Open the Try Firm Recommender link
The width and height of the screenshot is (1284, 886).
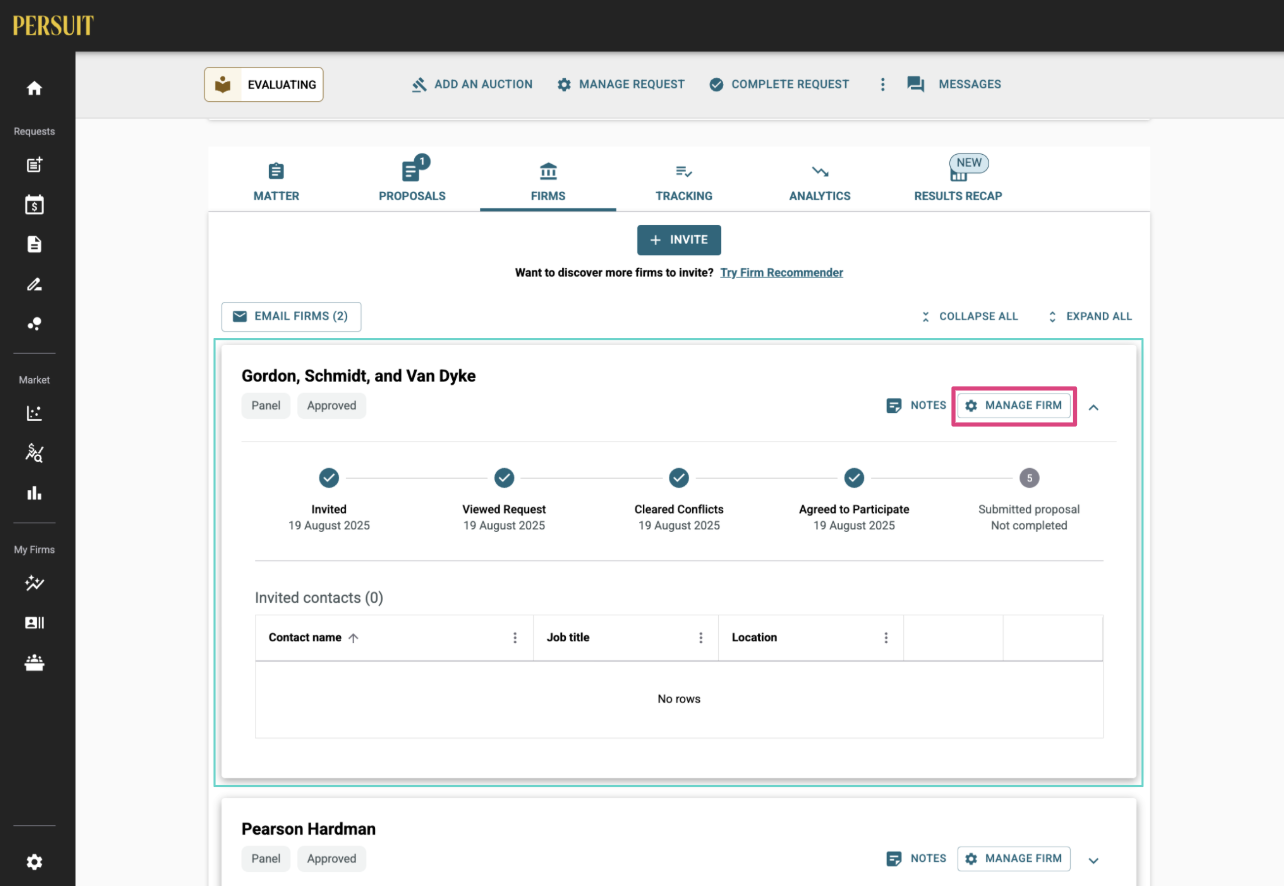point(782,273)
